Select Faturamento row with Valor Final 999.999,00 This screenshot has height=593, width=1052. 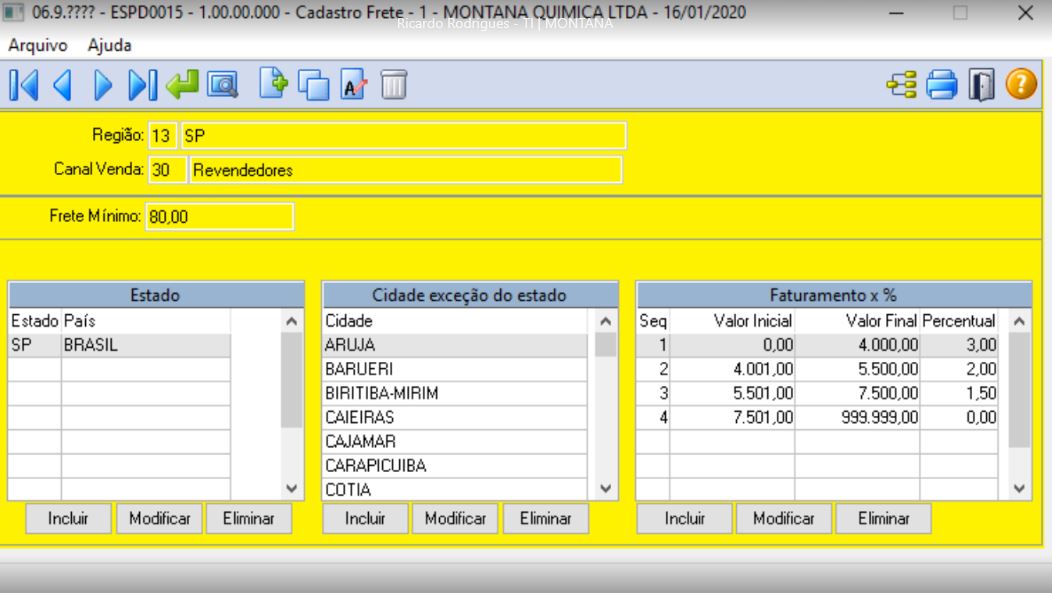pos(817,417)
